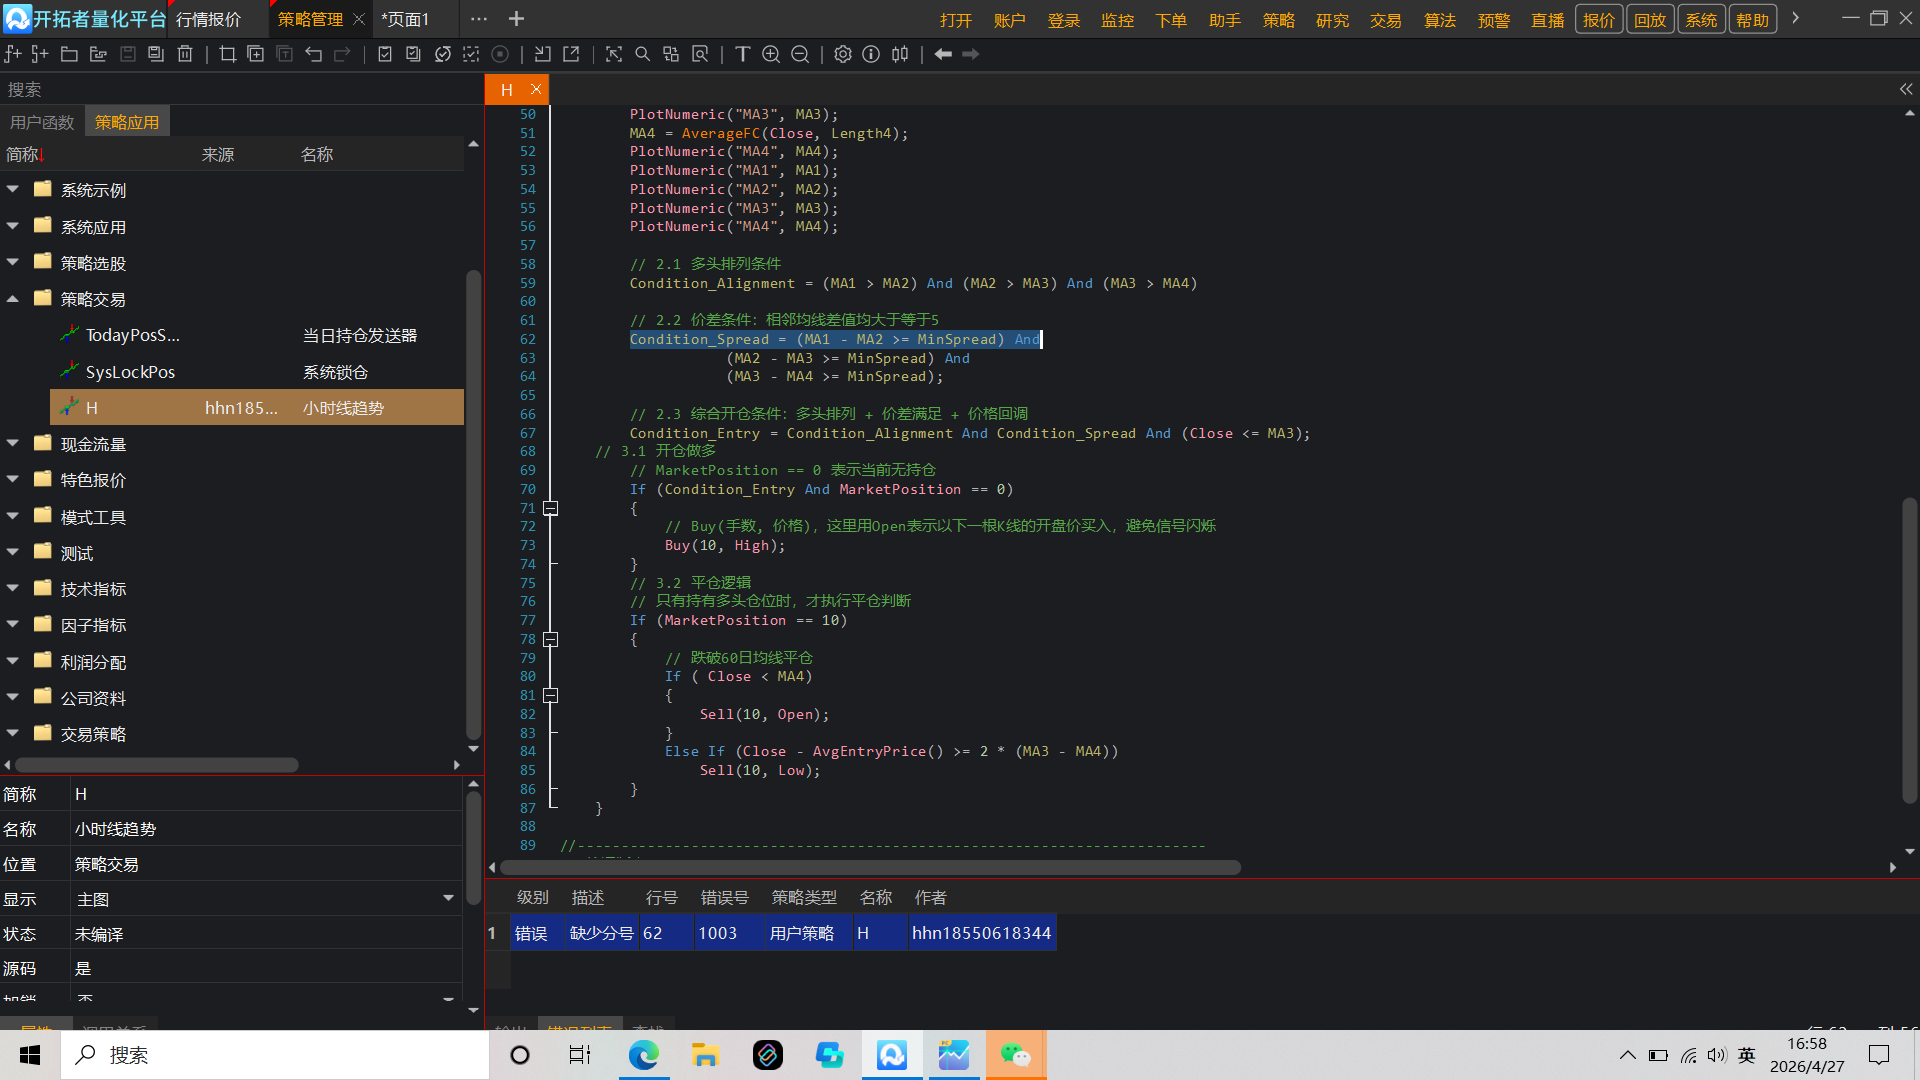Click the info circle icon in toolbar
1920x1080 pixels.
point(871,54)
